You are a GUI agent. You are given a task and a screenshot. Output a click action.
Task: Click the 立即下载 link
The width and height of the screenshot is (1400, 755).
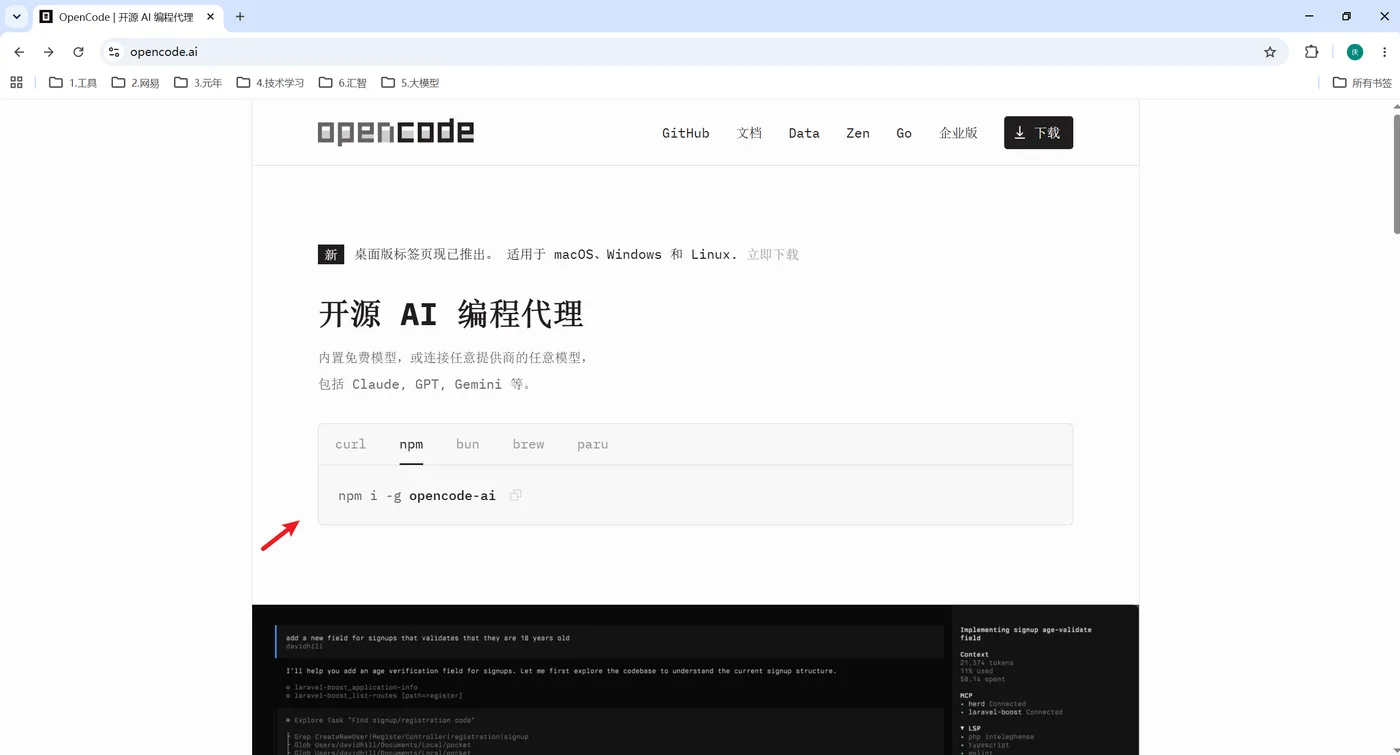point(773,254)
